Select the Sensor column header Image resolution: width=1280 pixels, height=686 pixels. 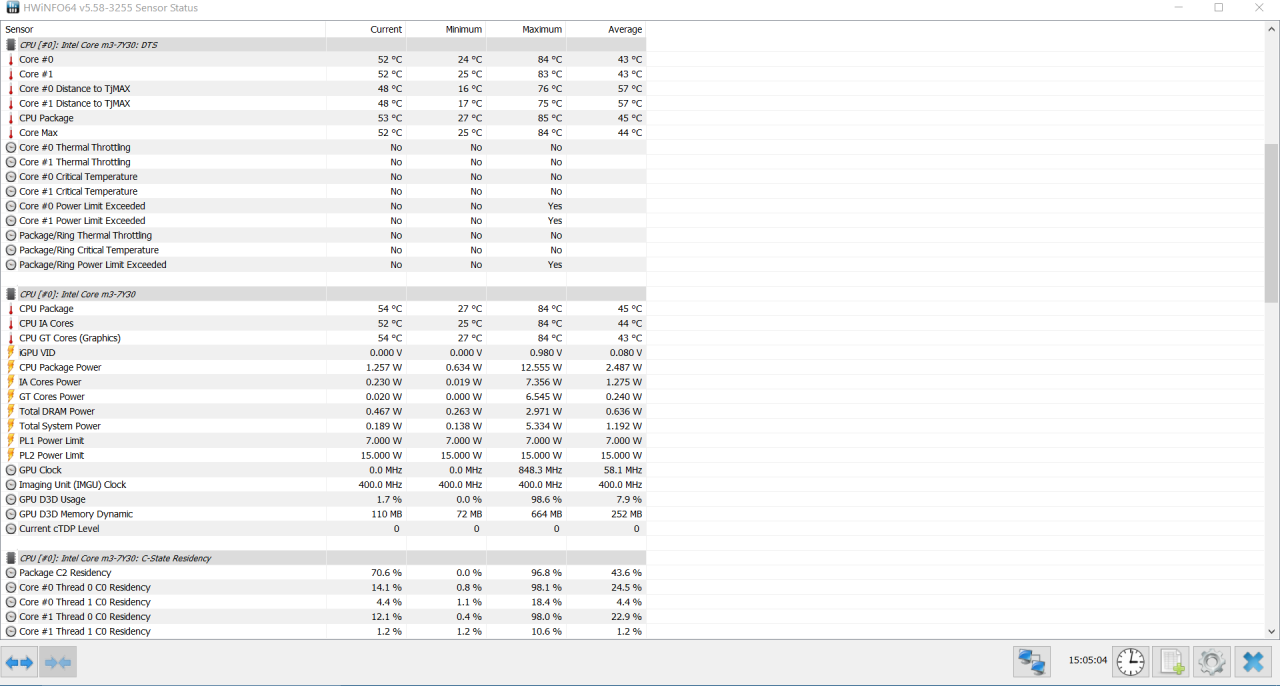click(163, 30)
